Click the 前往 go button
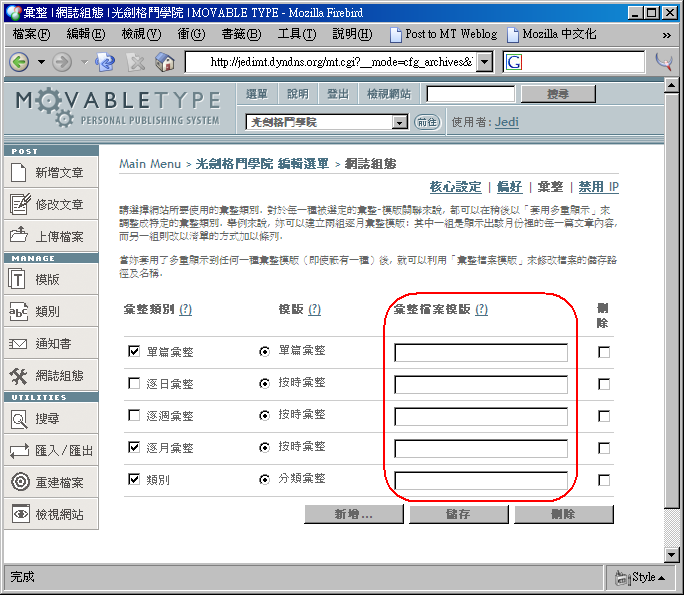The height and width of the screenshot is (595, 684). point(427,122)
